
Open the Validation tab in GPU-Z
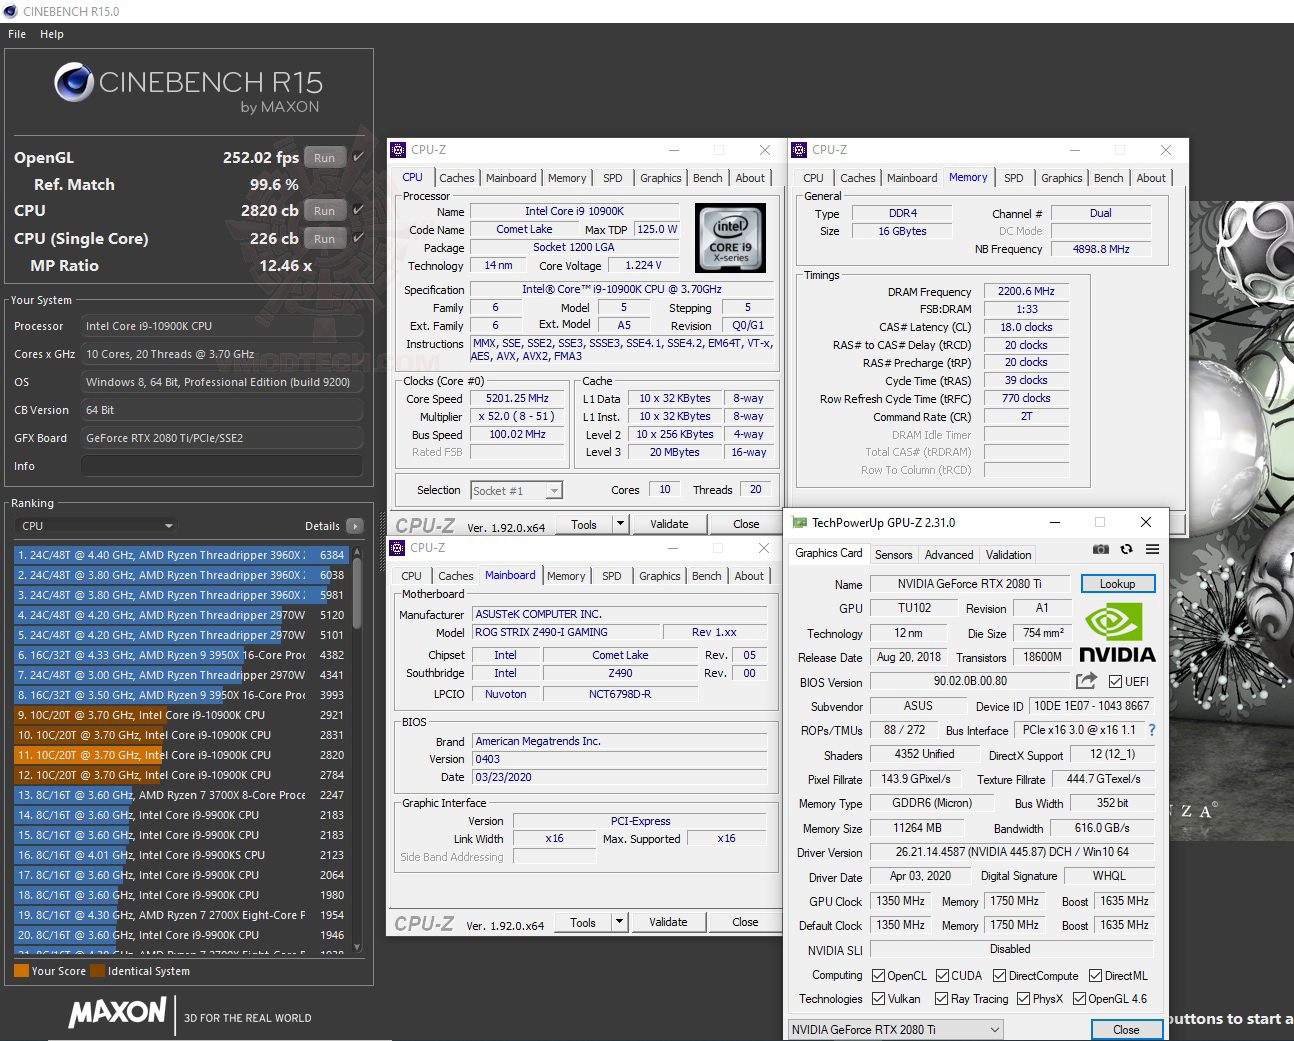tap(1008, 555)
